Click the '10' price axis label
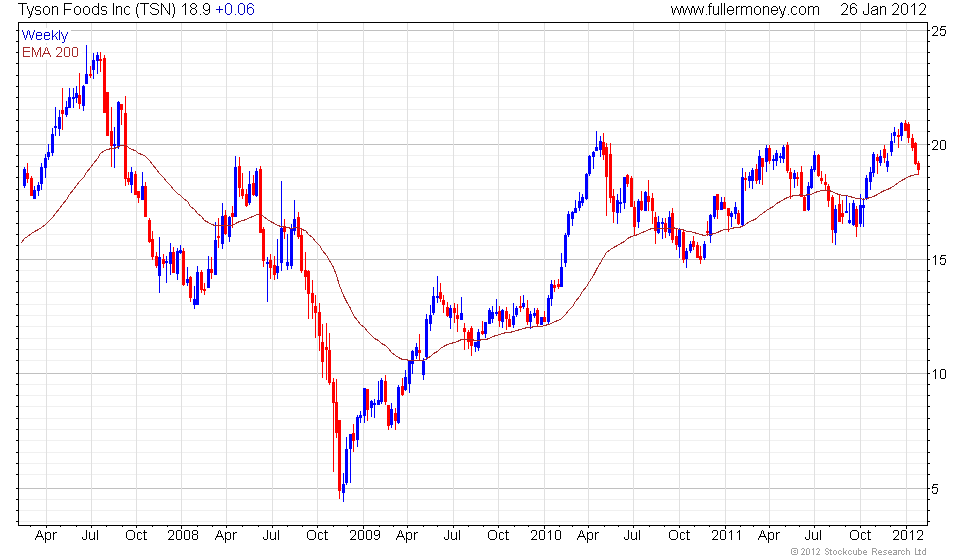The width and height of the screenshot is (980, 560). (939, 374)
